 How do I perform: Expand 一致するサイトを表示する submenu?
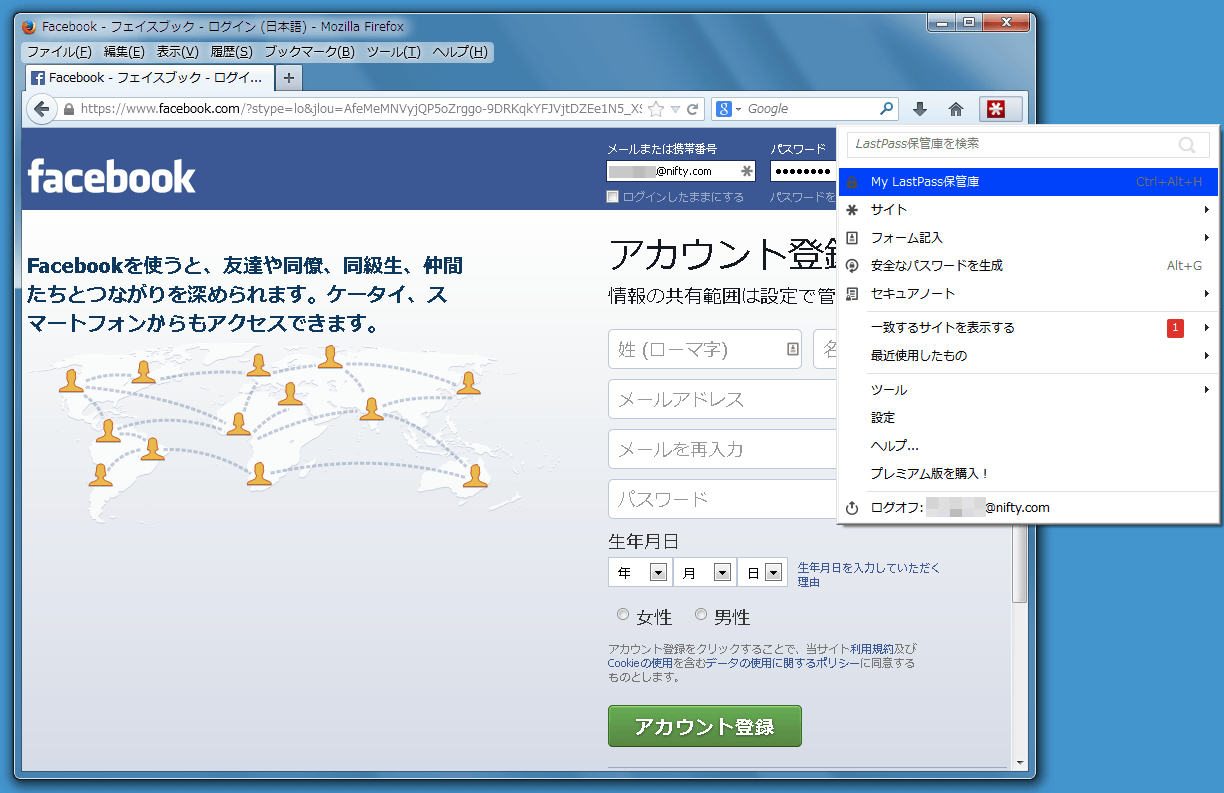(x=1207, y=328)
